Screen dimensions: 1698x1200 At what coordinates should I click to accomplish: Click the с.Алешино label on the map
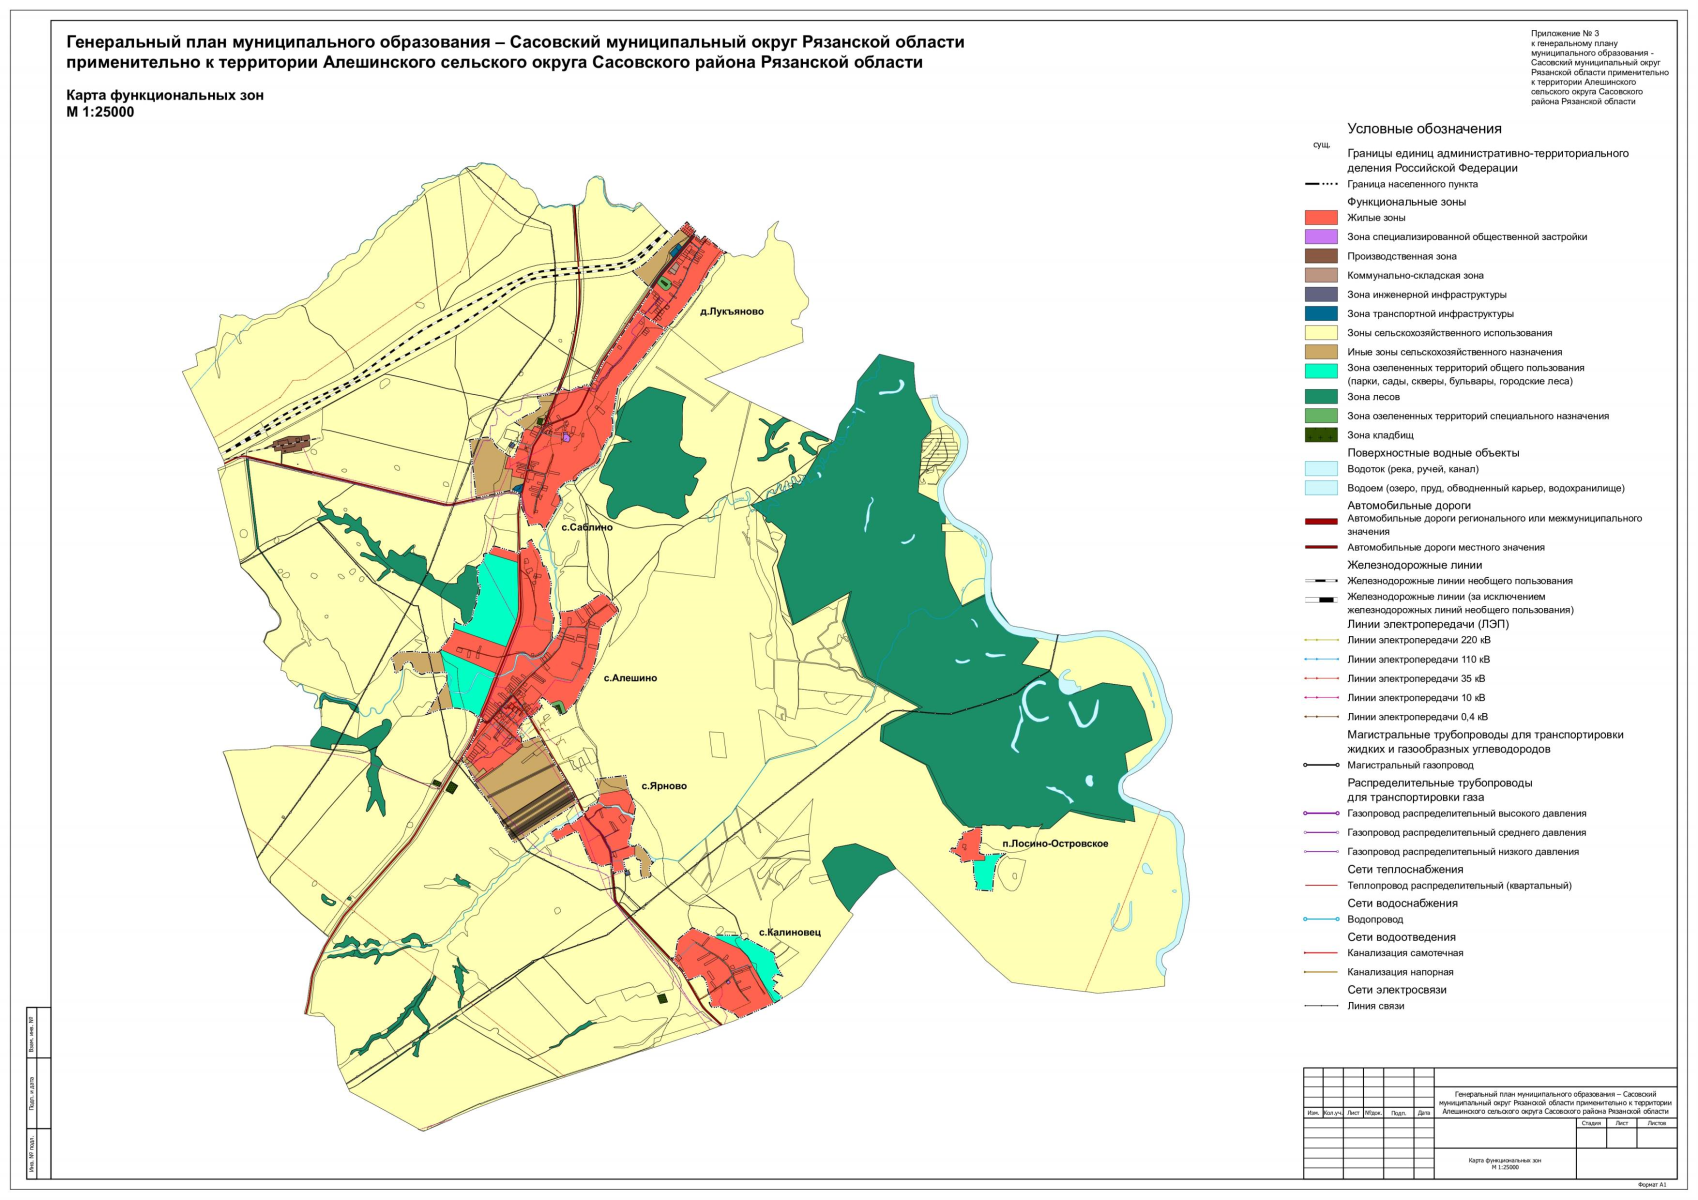pyautogui.click(x=630, y=678)
